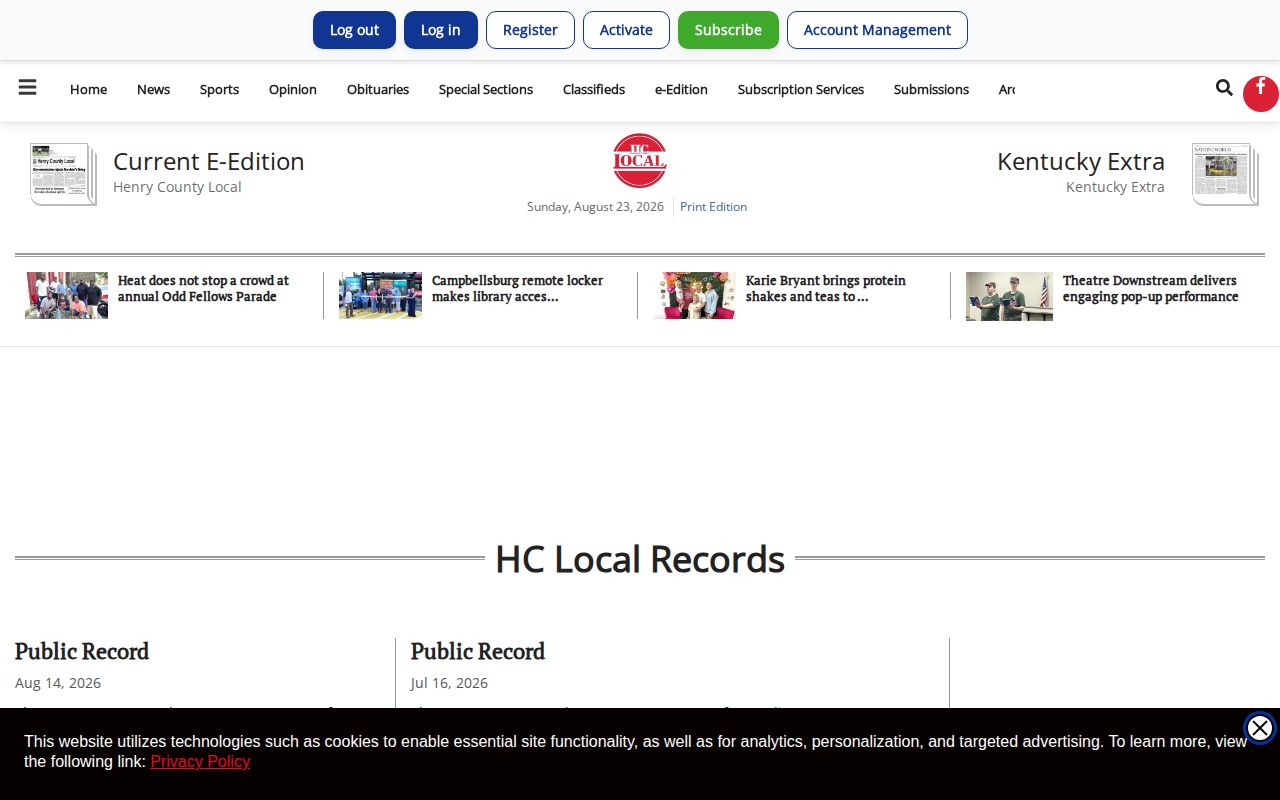The image size is (1280, 800).
Task: Click the search magnifier icon
Action: click(1224, 88)
